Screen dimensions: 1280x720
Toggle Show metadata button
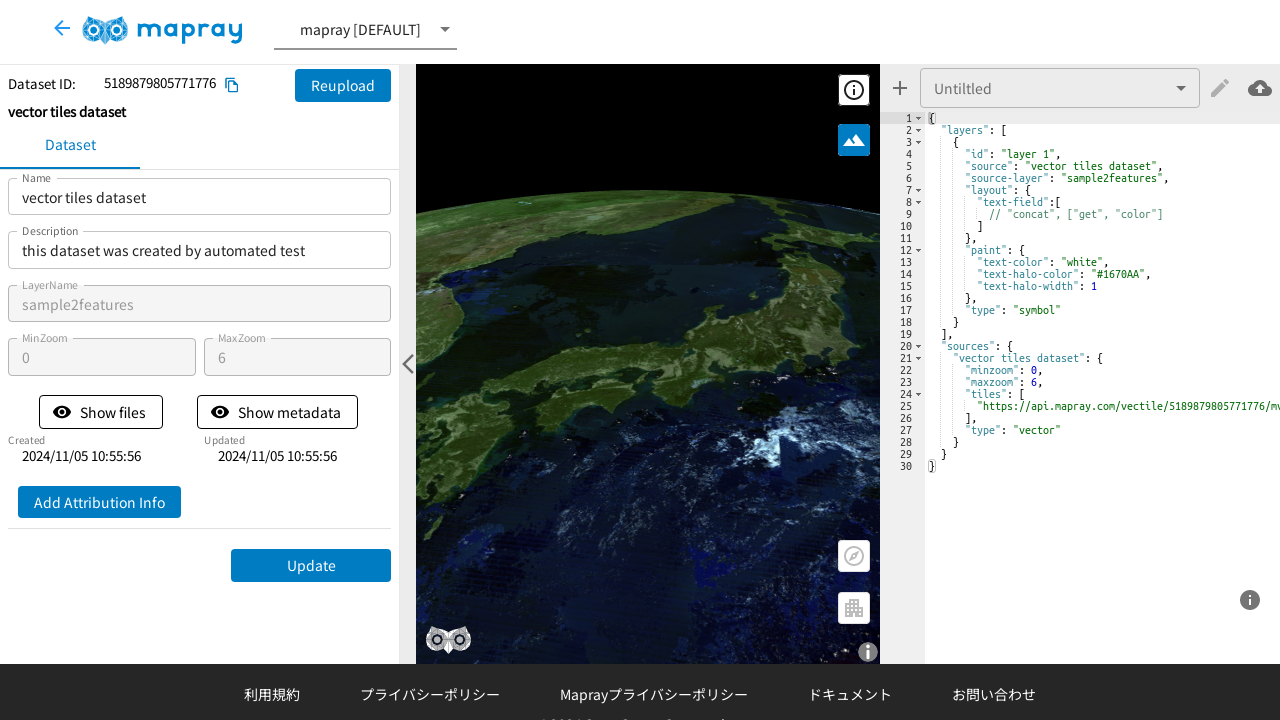coord(277,412)
